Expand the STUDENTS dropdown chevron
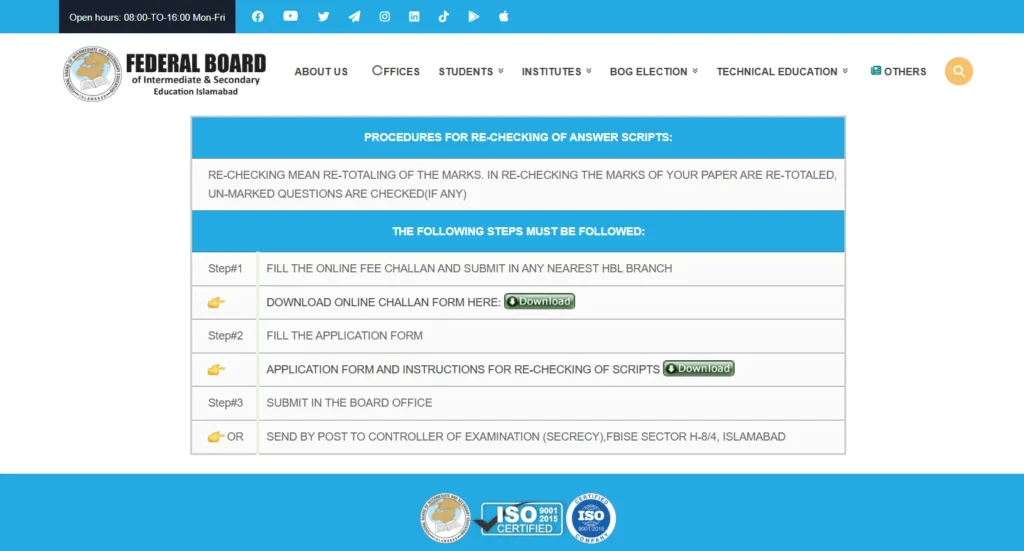Image resolution: width=1024 pixels, height=551 pixels. [x=501, y=71]
